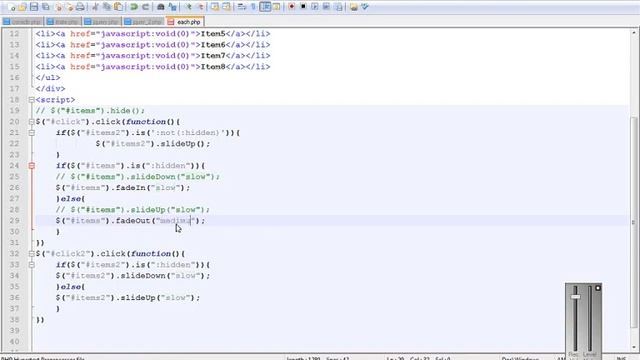Click the Run Macro Multiple Times icon

(327, 7)
